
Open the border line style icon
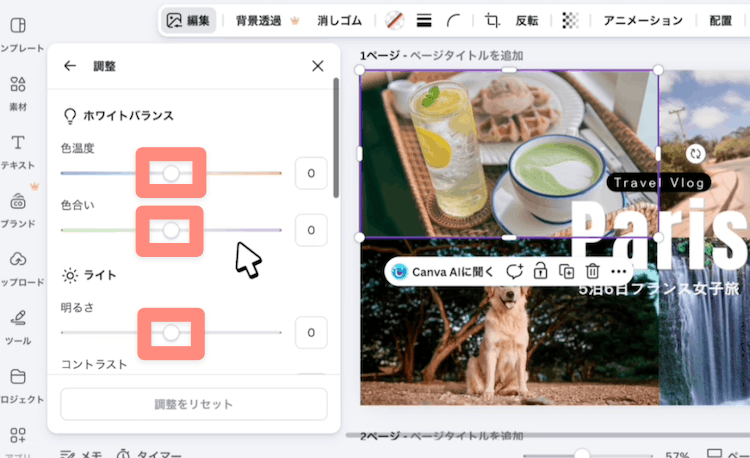[x=424, y=21]
